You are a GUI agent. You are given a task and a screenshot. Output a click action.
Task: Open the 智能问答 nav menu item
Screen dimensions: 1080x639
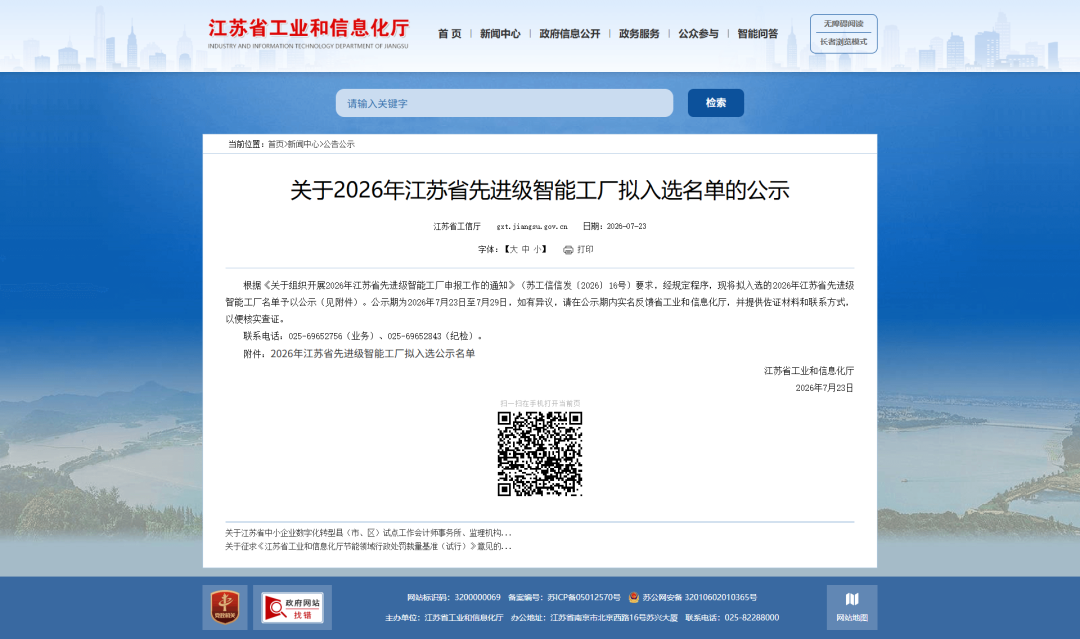click(758, 34)
